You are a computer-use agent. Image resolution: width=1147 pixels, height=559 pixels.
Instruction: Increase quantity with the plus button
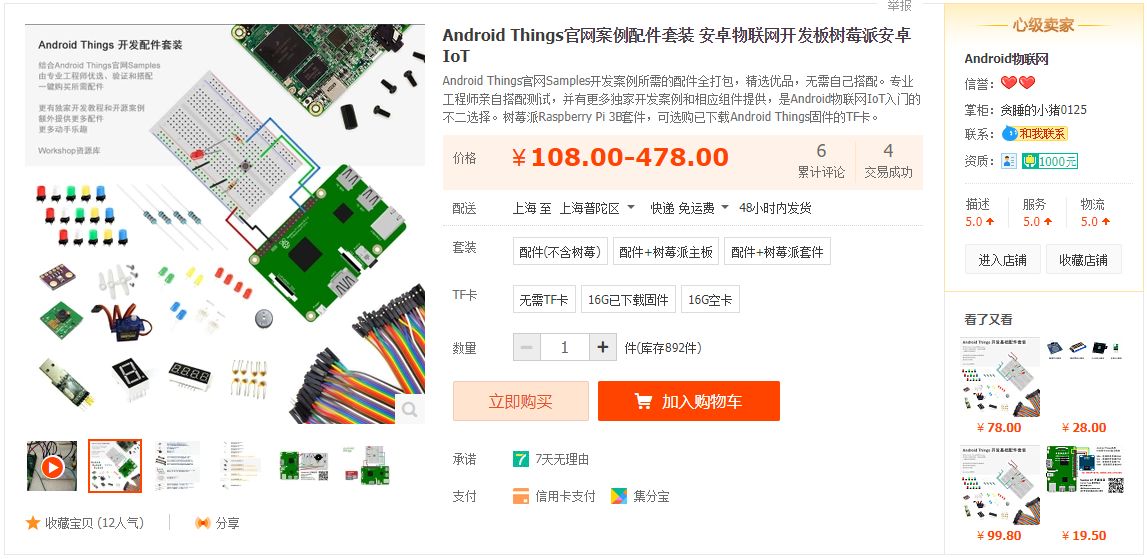603,348
